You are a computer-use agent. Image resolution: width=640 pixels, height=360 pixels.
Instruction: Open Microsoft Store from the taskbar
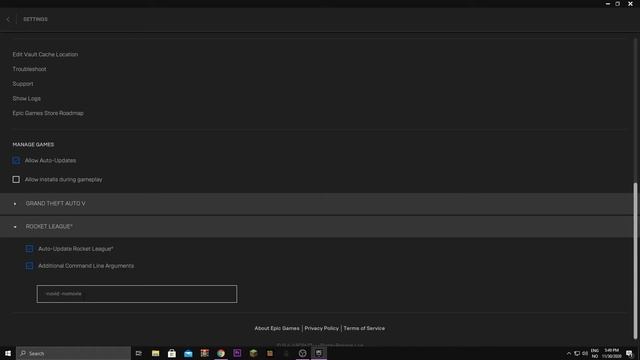172,353
